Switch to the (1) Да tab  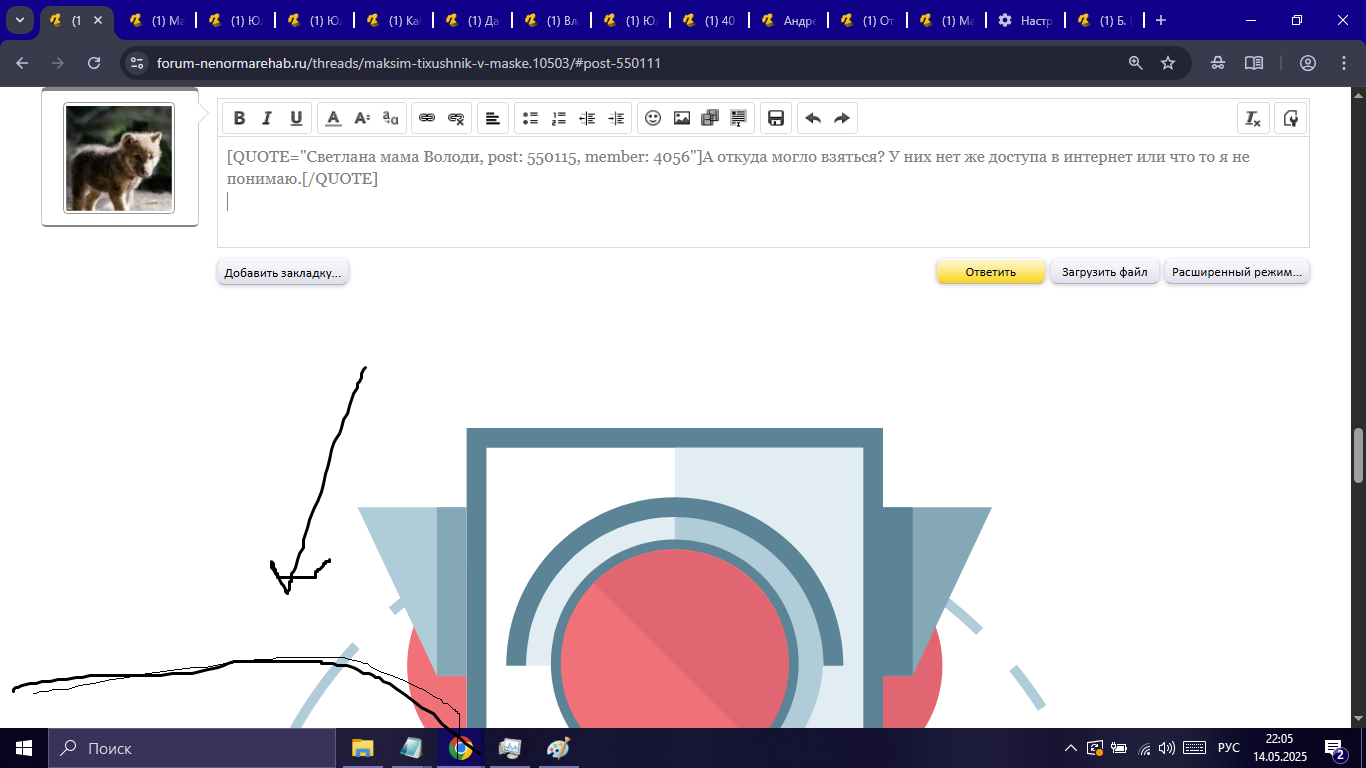pyautogui.click(x=471, y=20)
